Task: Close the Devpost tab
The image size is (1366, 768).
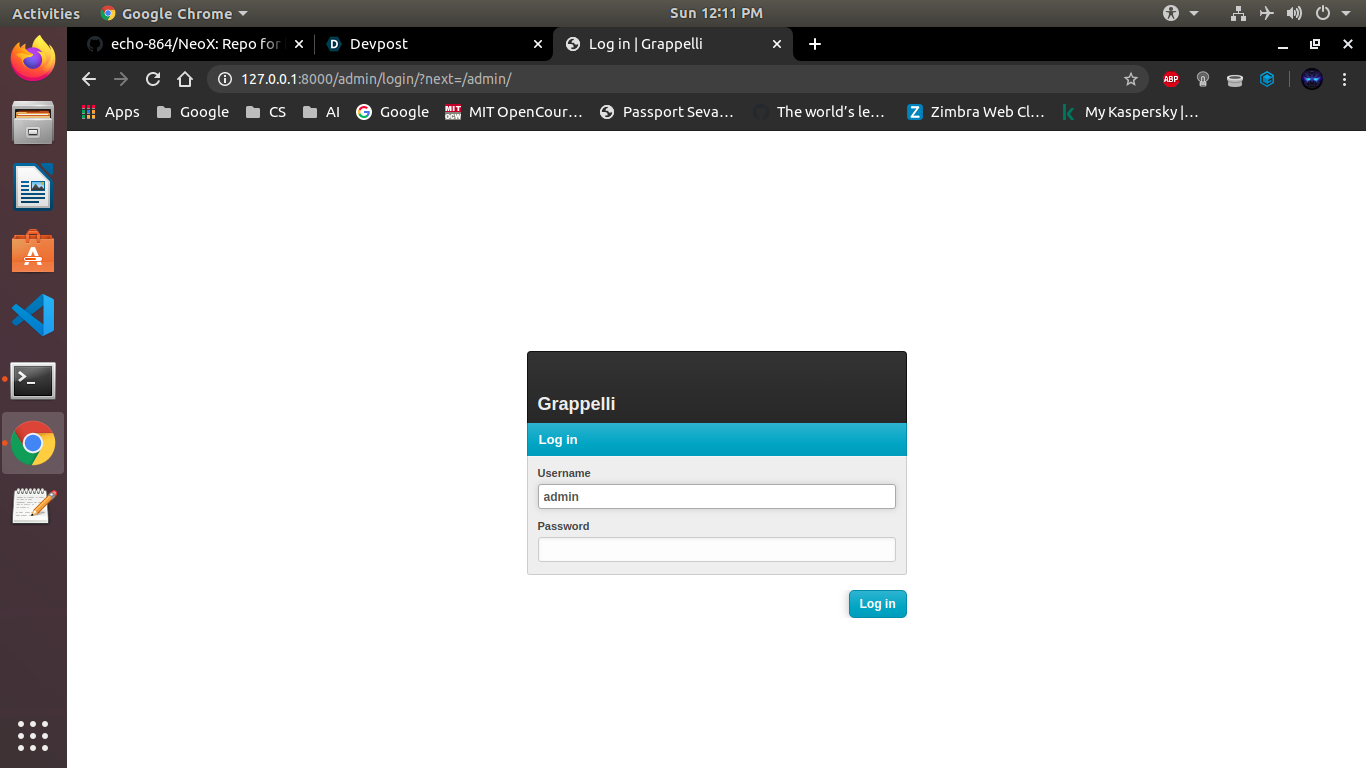Action: pyautogui.click(x=538, y=44)
